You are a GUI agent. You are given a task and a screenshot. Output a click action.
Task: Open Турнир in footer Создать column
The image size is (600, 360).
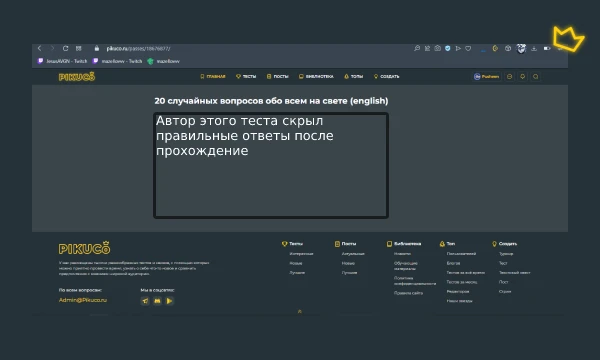(x=506, y=254)
